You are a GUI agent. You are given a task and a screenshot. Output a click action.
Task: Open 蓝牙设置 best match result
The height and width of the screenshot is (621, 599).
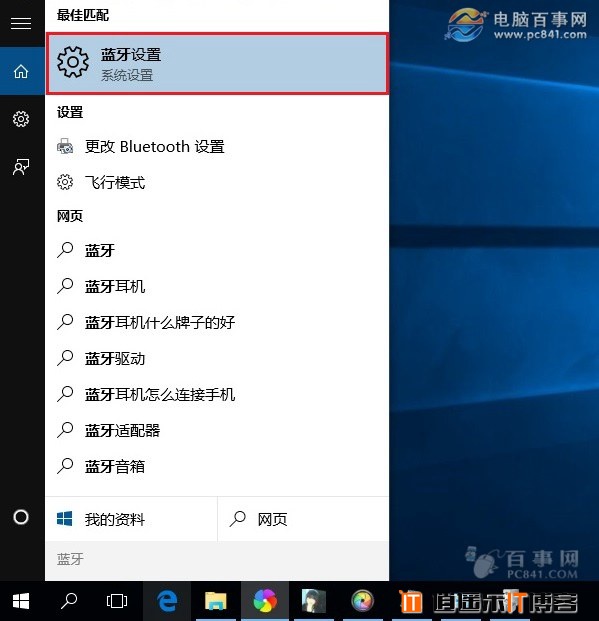coord(217,64)
